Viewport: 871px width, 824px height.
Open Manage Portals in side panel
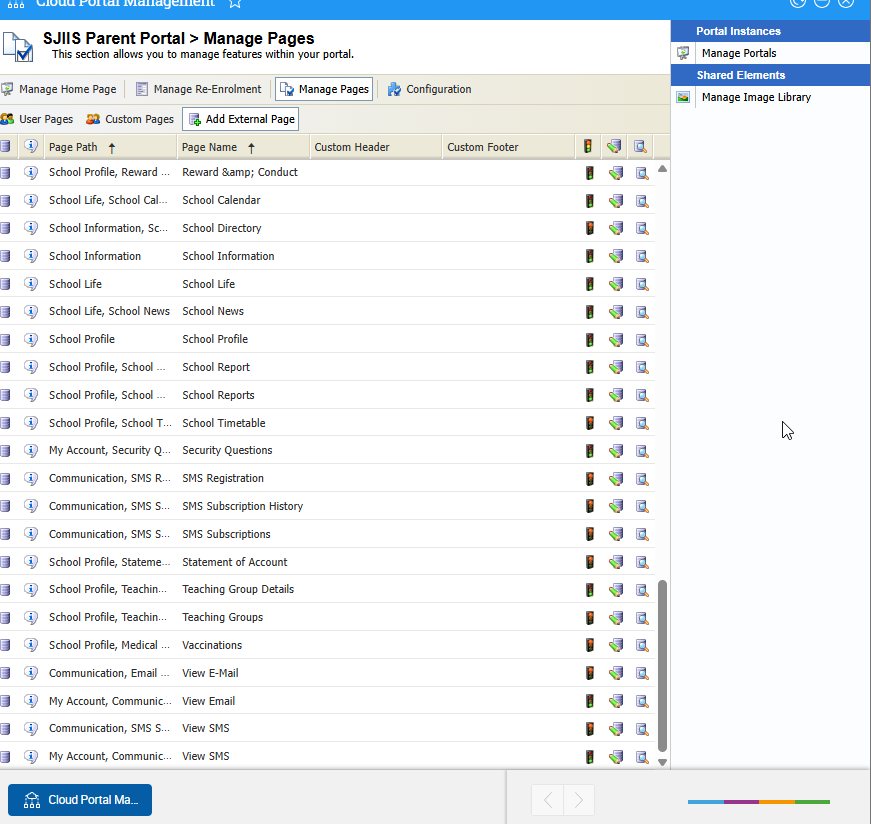738,53
